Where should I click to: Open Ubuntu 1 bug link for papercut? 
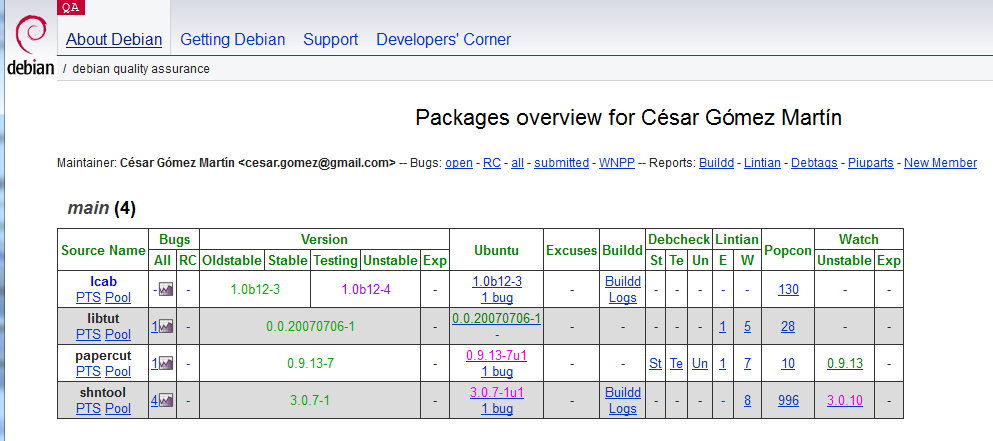point(496,371)
